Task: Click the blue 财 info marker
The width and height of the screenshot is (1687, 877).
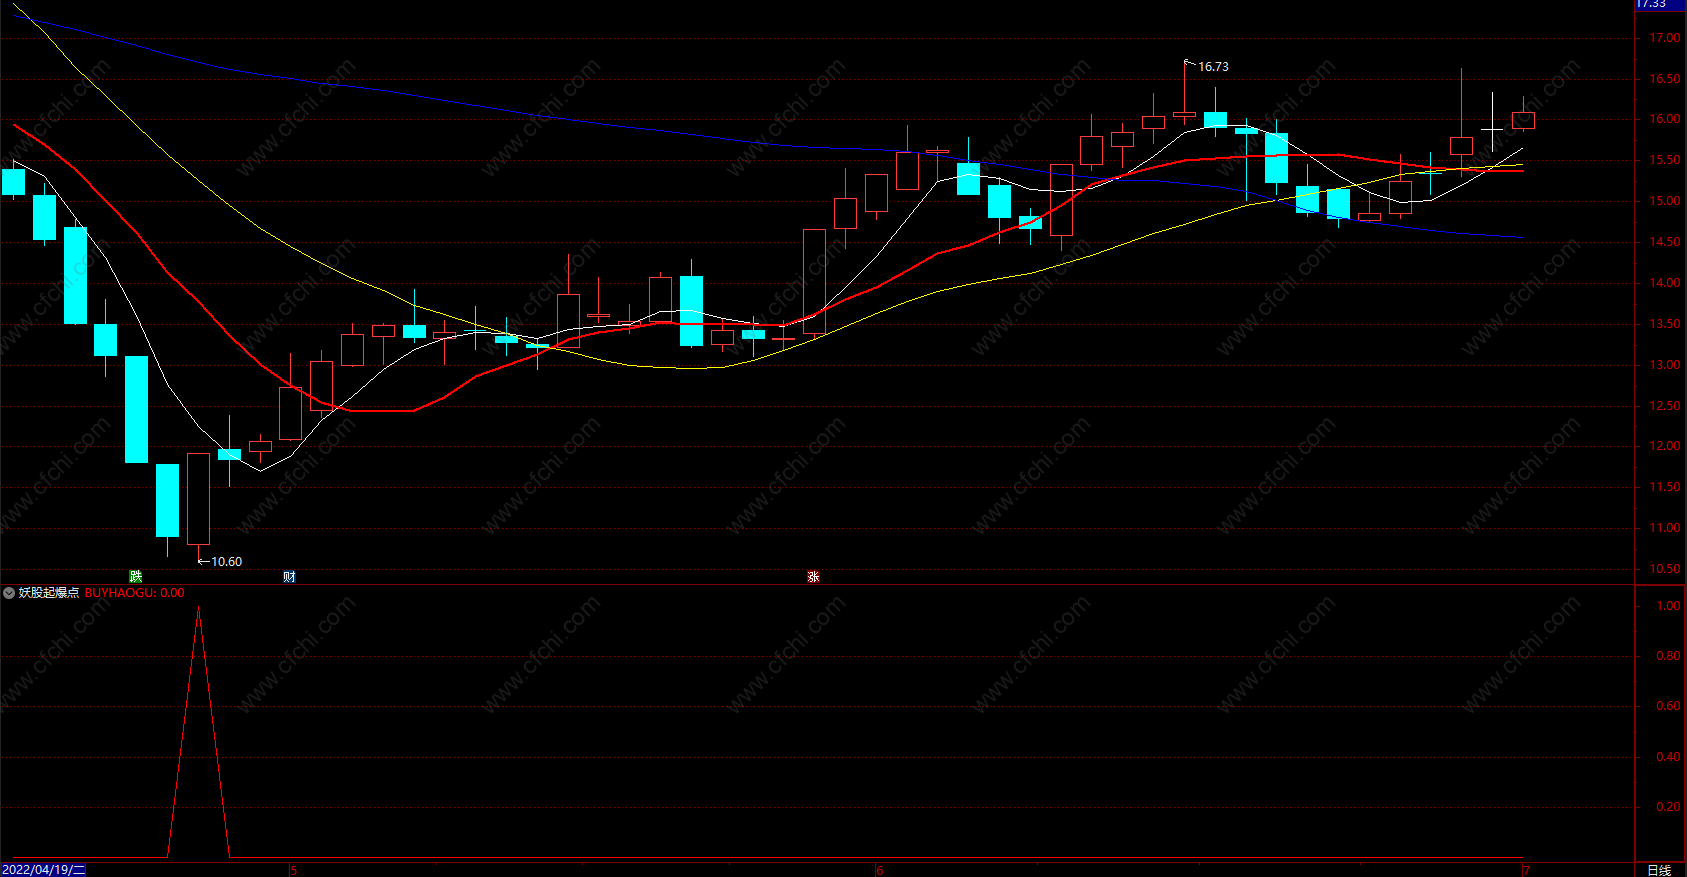Action: tap(289, 576)
